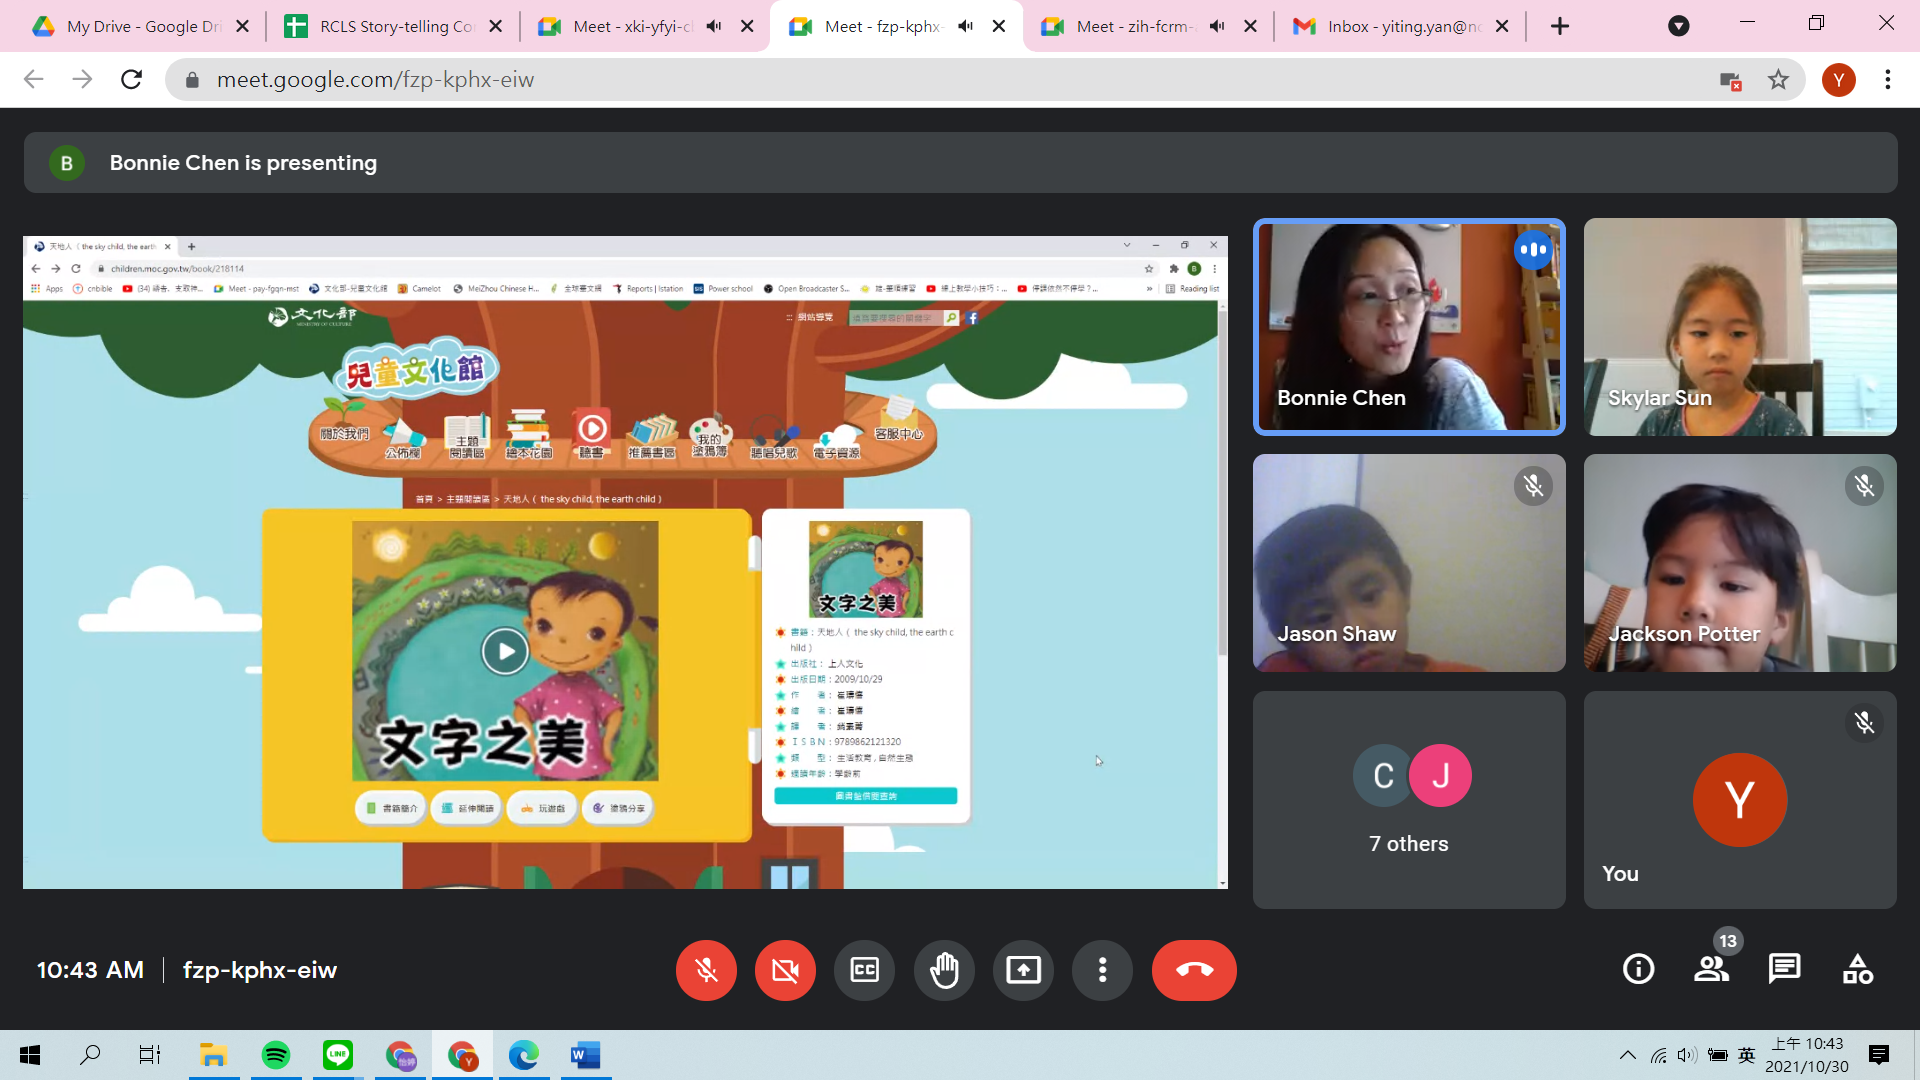The height and width of the screenshot is (1080, 1920).
Task: Mute audio on Meet zih-fcrm tab
Action: click(x=1217, y=26)
